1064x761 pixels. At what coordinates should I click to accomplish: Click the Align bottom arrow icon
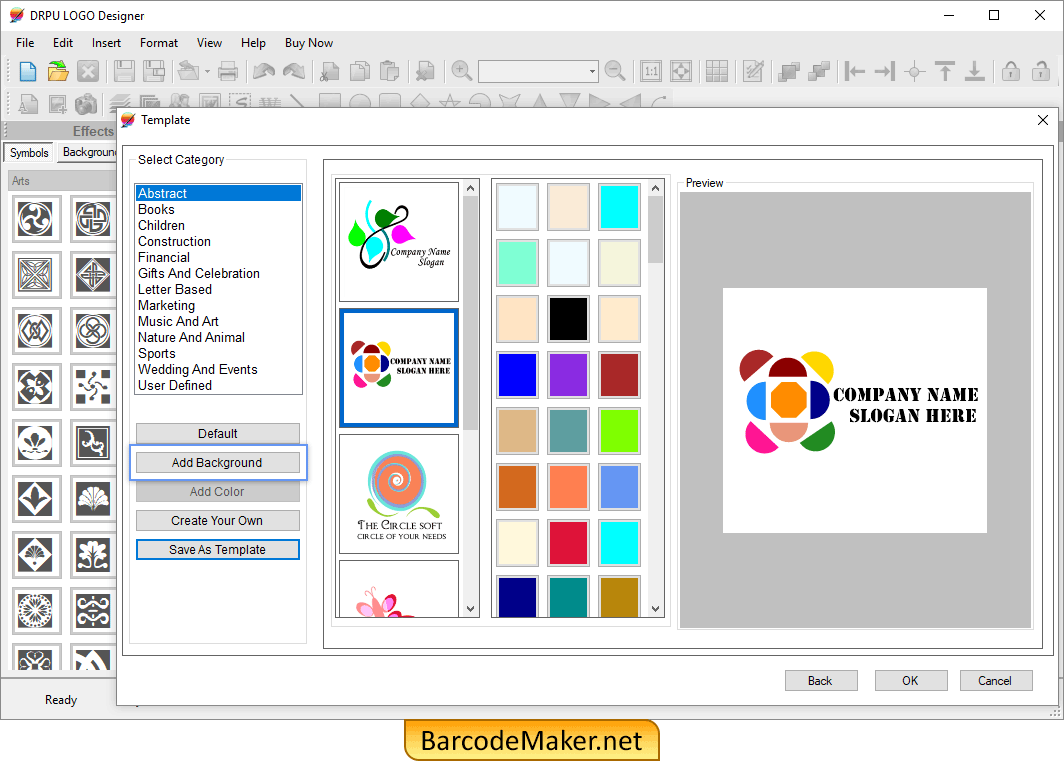974,71
